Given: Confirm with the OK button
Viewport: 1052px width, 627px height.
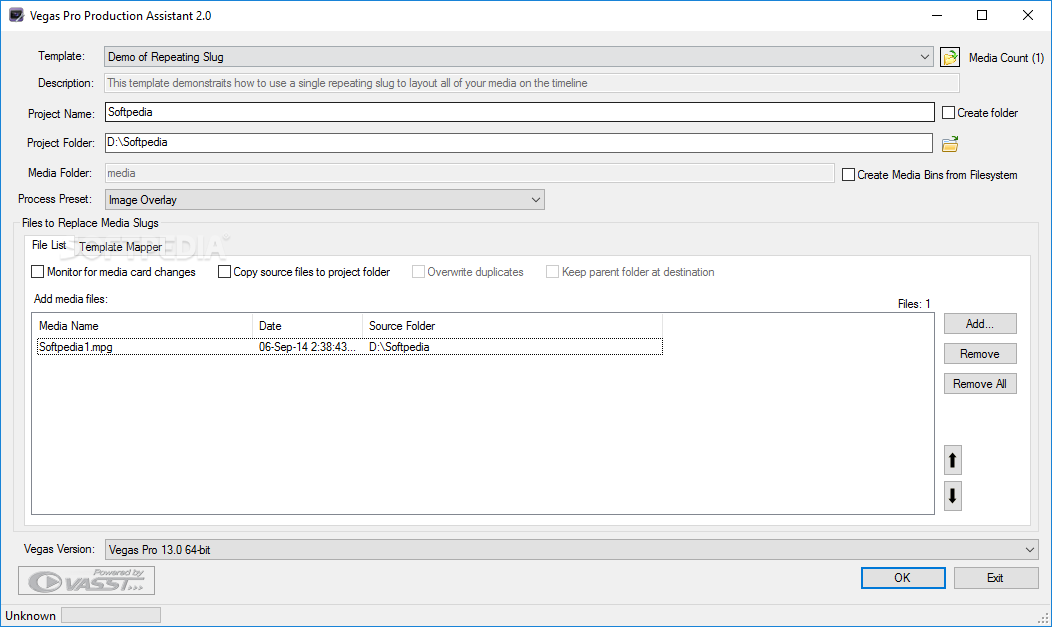Looking at the screenshot, I should point(903,578).
